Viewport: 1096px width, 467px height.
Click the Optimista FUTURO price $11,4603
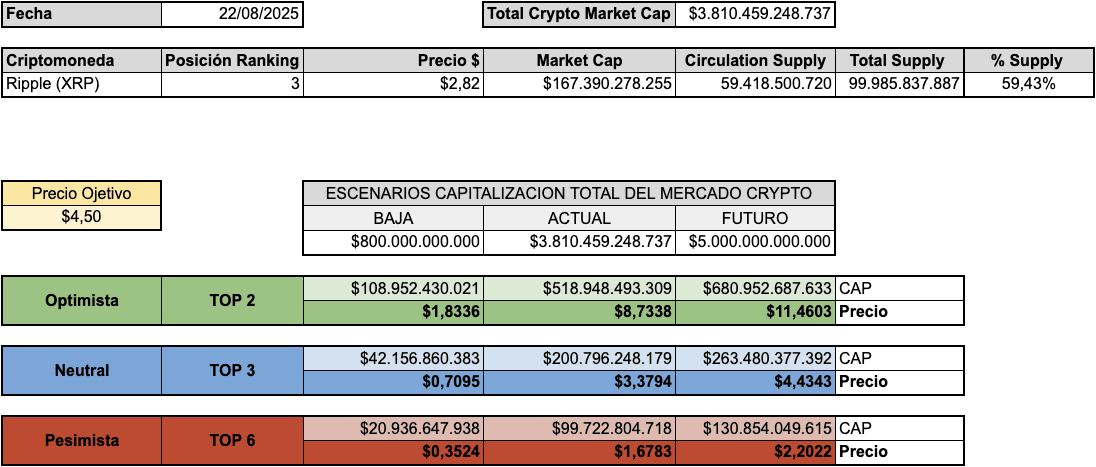tap(755, 312)
